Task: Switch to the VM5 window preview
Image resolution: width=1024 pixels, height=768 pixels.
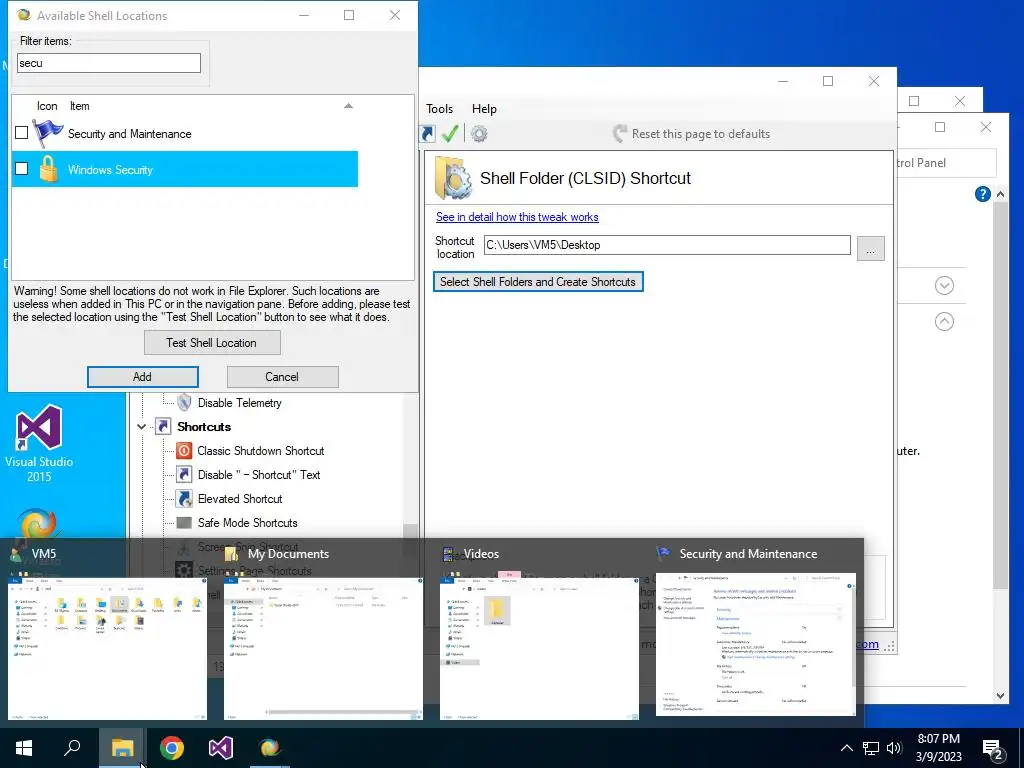Action: (107, 648)
